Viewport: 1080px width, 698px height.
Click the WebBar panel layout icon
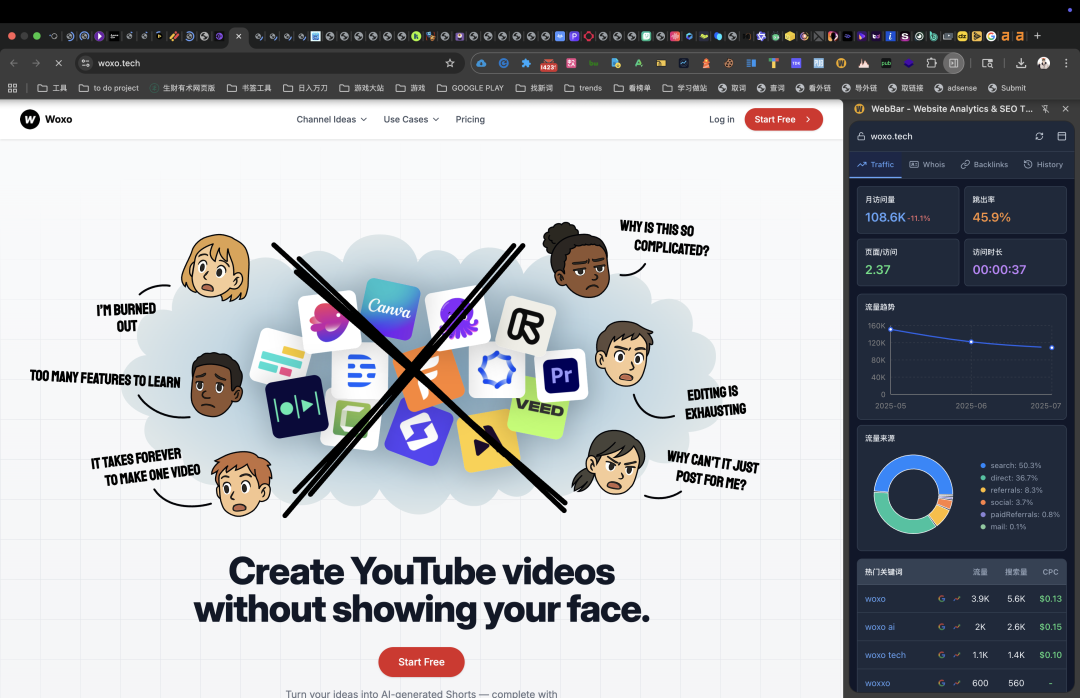(1061, 136)
